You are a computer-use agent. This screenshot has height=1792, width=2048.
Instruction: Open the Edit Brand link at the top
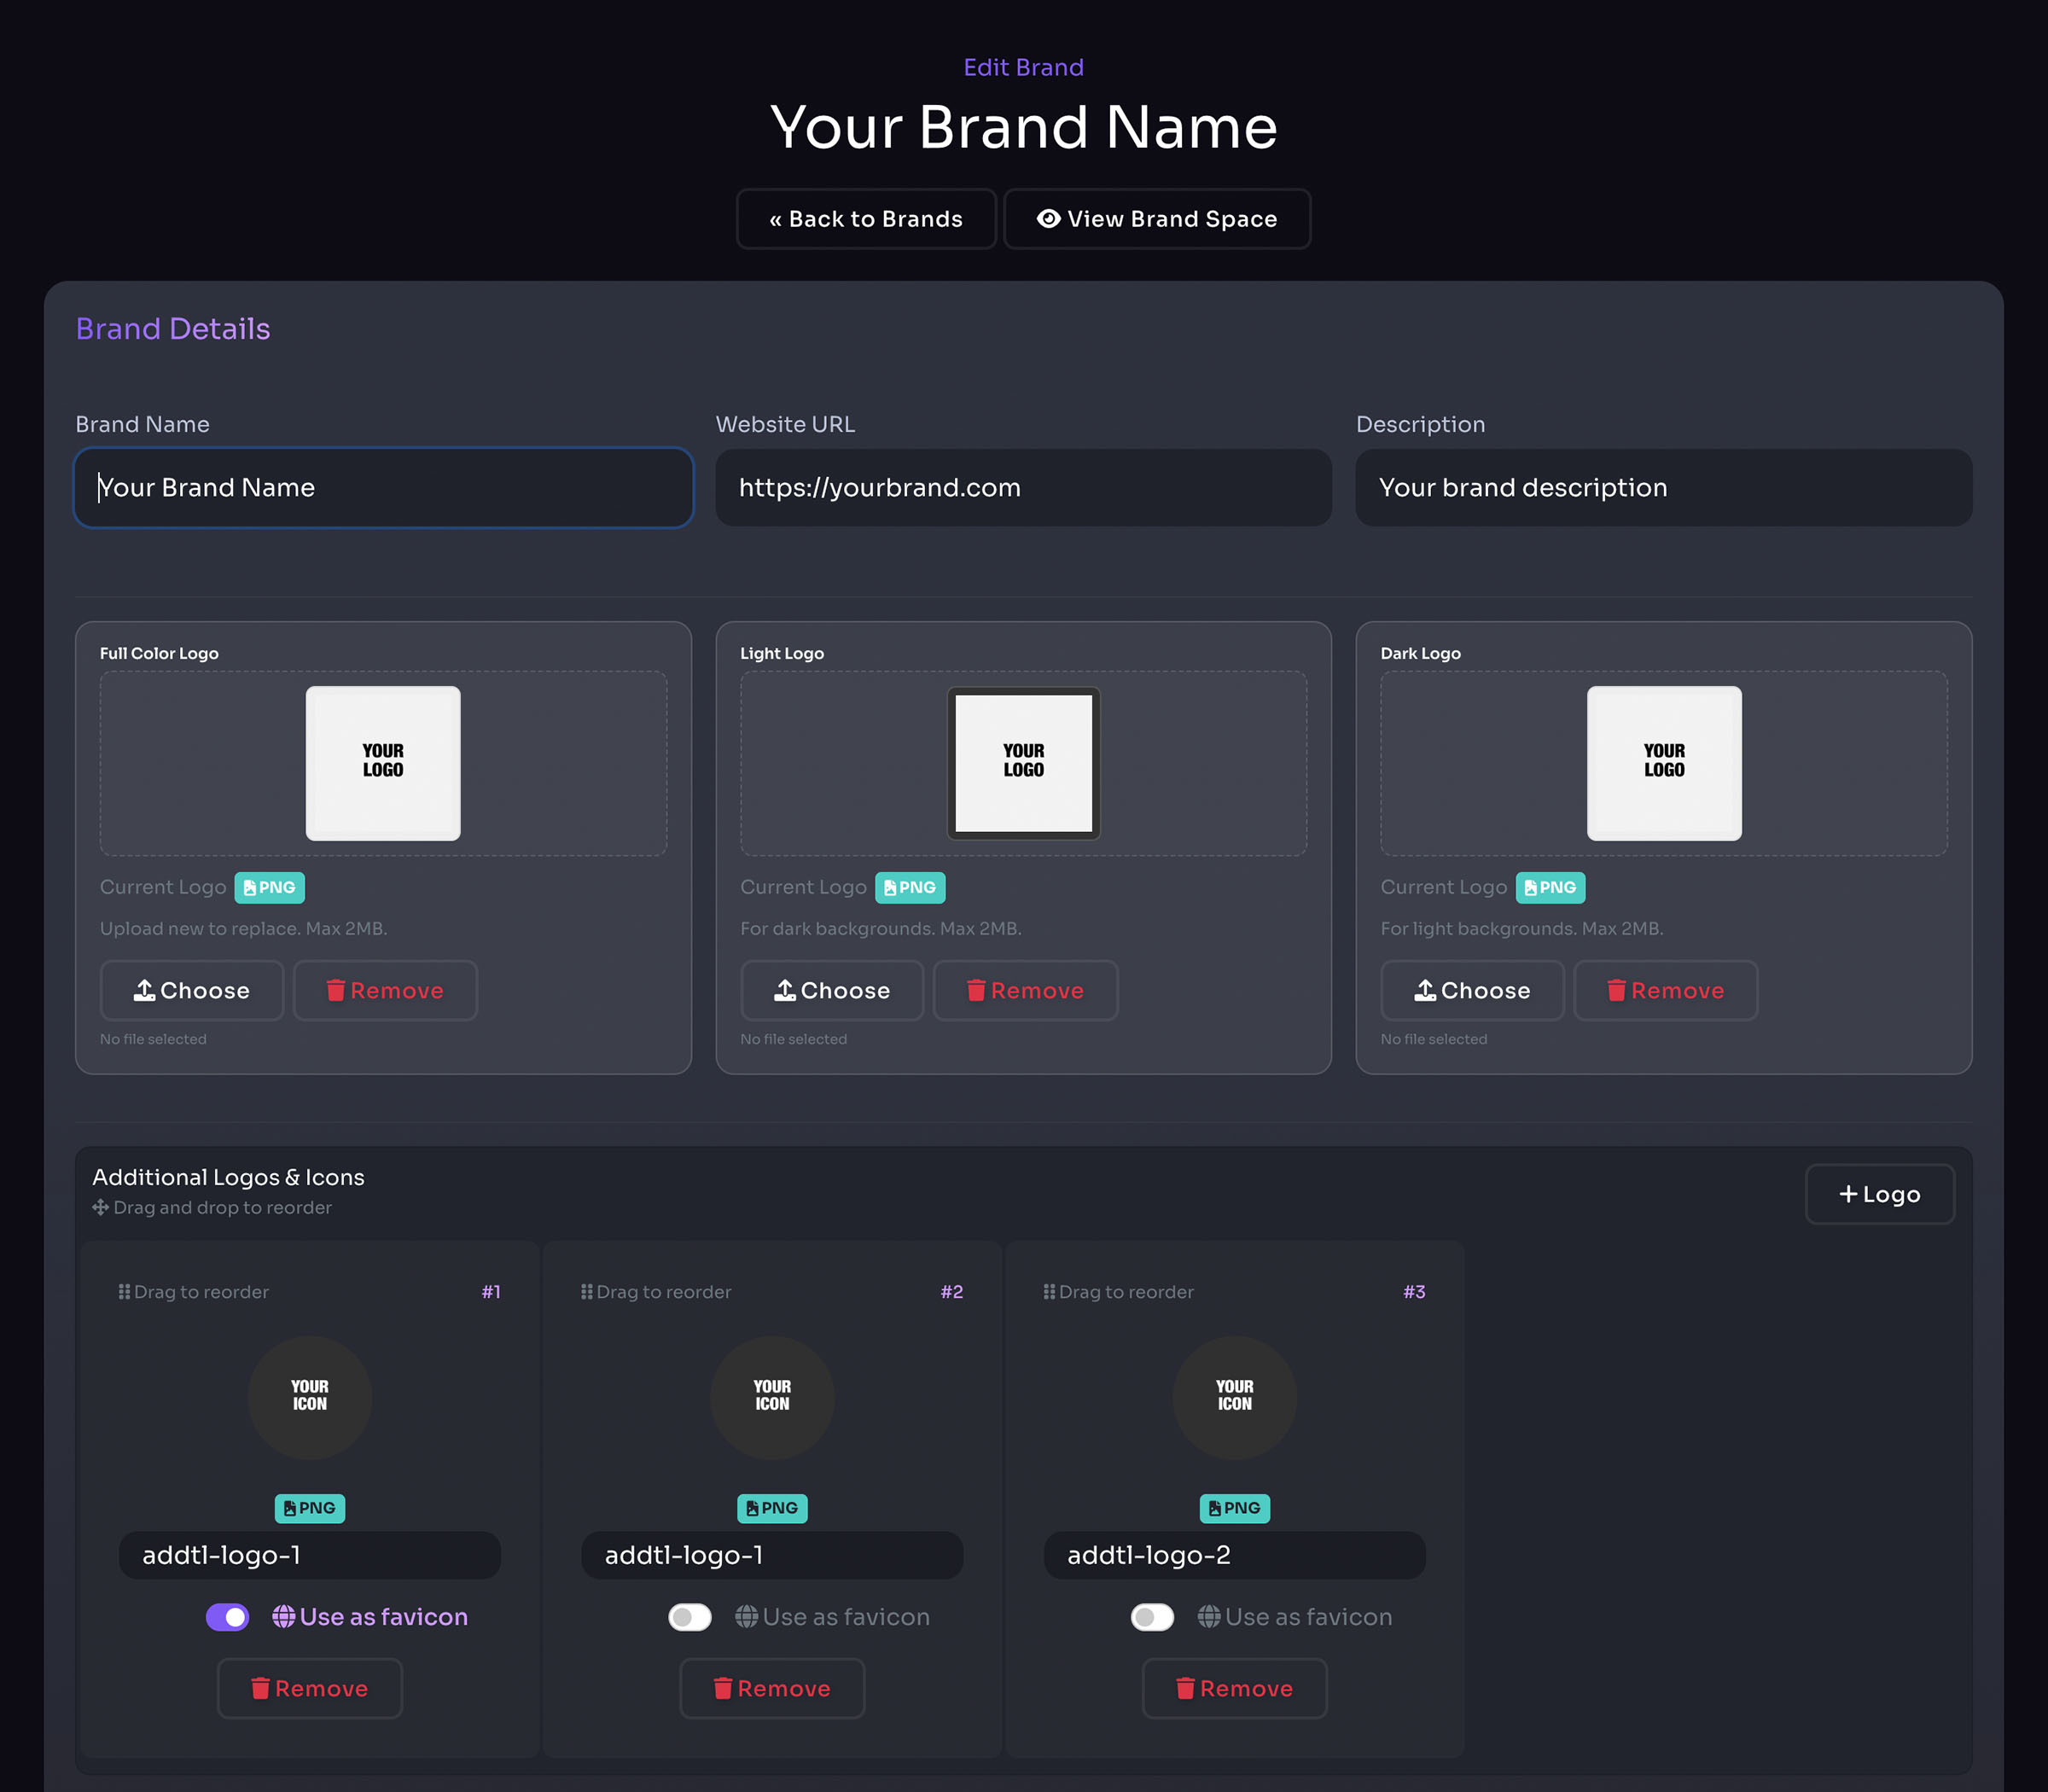(x=1023, y=67)
